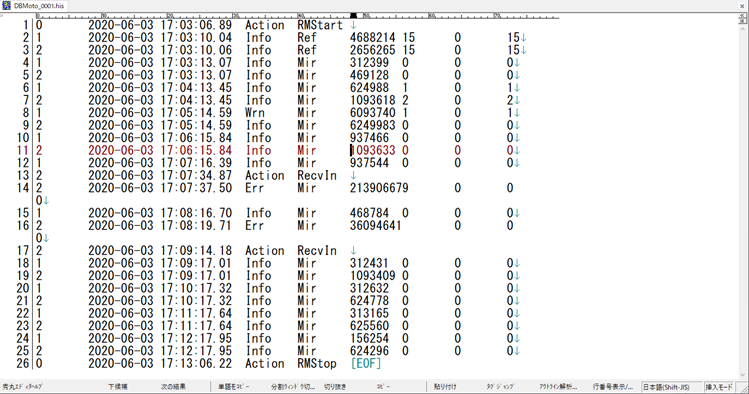Click the 単語をコピー function key button
Screen dimensions: 749x394
pos(234,387)
